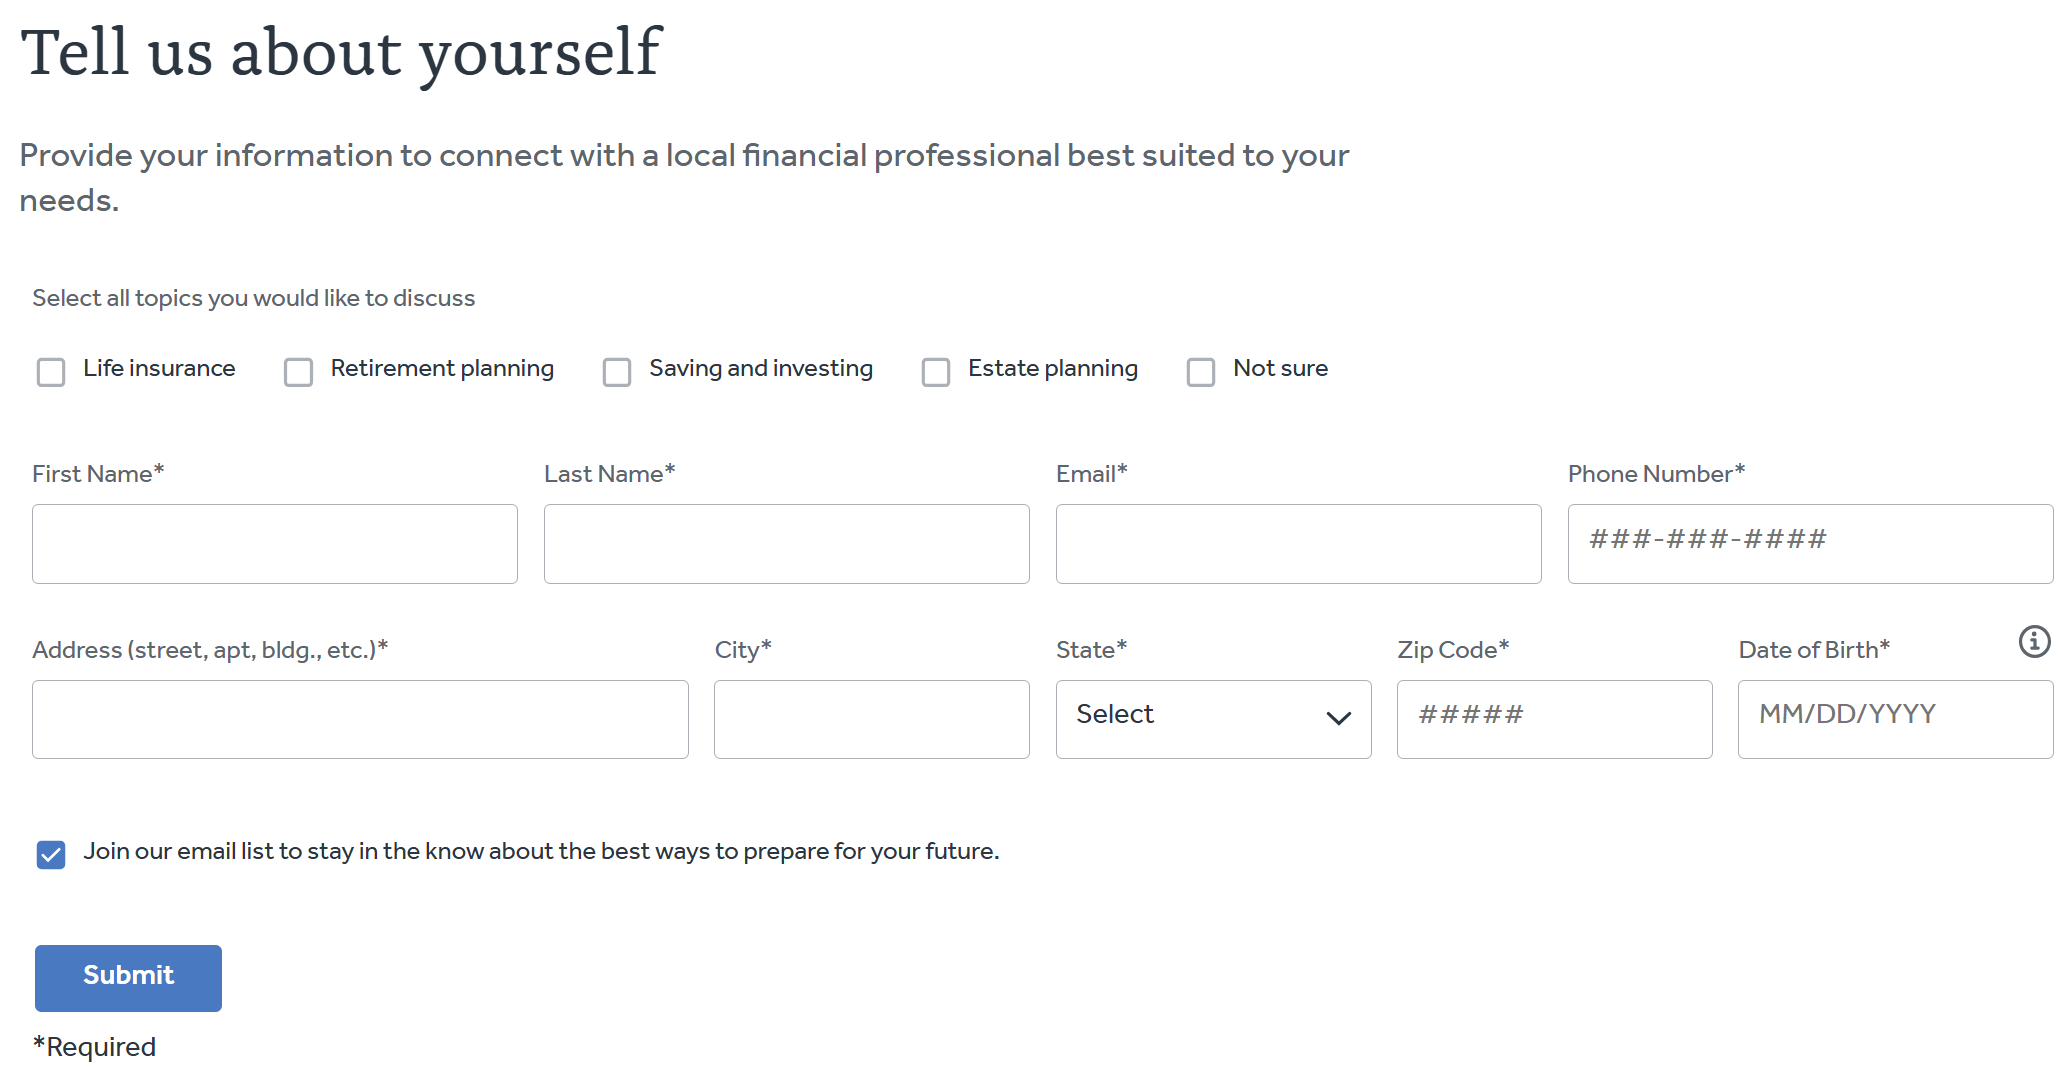The image size is (2068, 1070).
Task: Focus the First Name input field
Action: pos(275,544)
